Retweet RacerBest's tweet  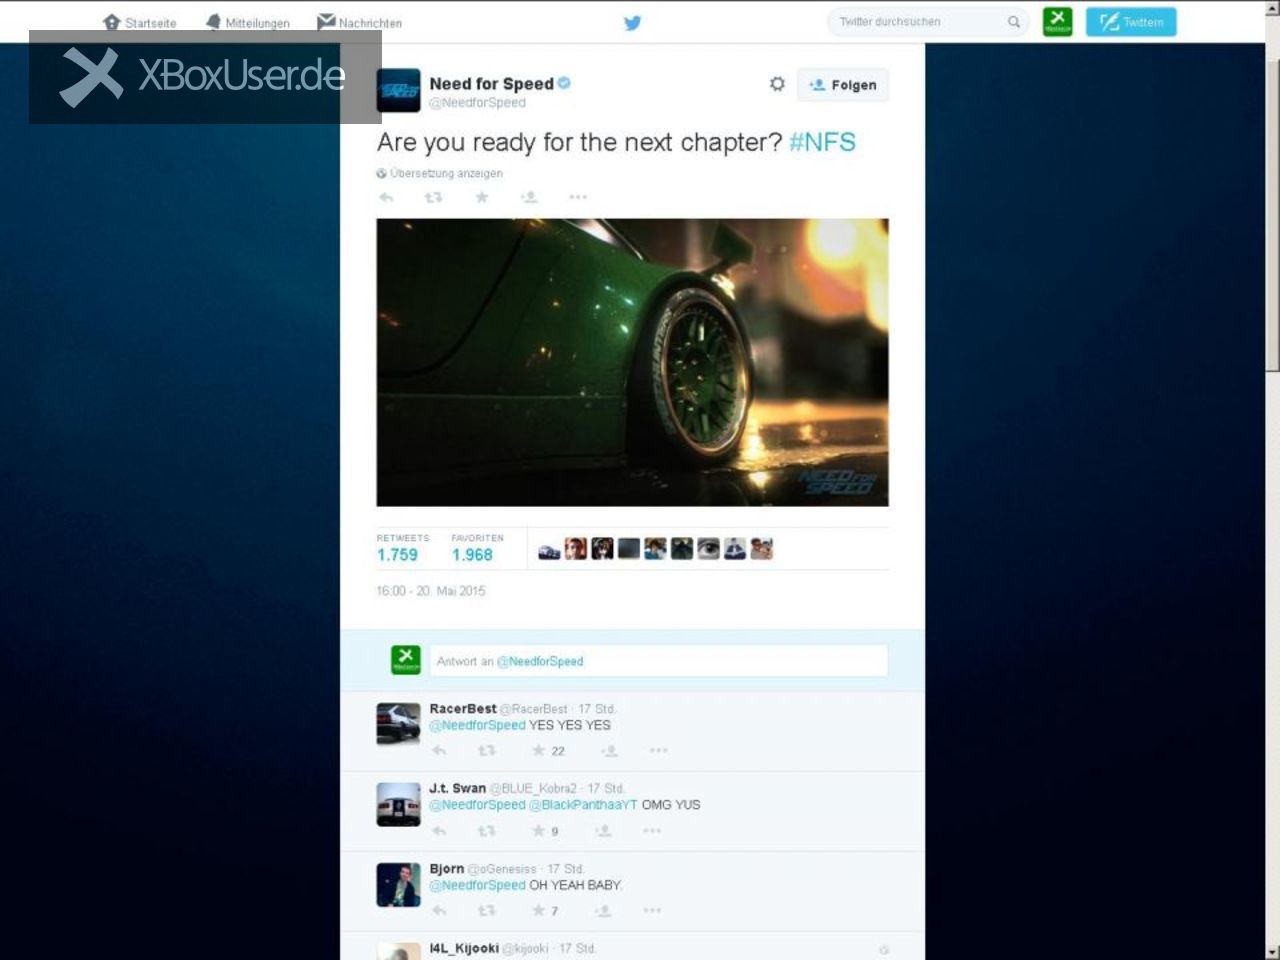pos(486,751)
